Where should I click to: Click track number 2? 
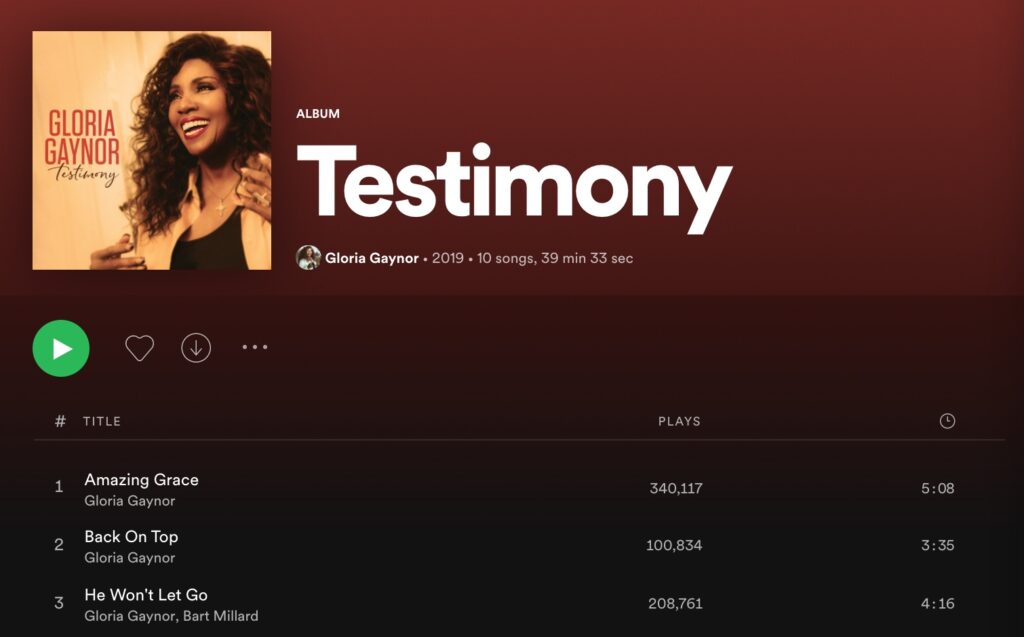pos(59,545)
